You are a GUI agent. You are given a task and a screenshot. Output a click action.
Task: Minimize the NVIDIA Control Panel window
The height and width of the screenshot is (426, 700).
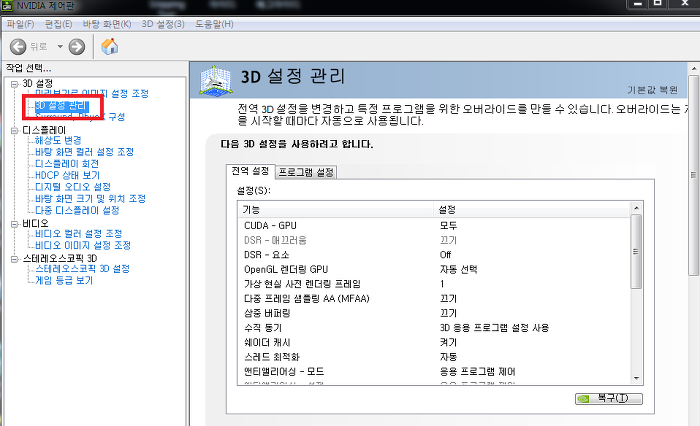[x=638, y=4]
